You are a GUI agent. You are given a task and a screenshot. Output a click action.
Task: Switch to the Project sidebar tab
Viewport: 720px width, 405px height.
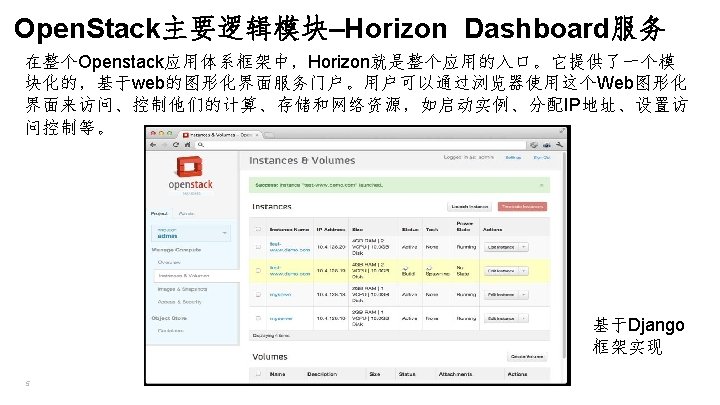click(159, 214)
